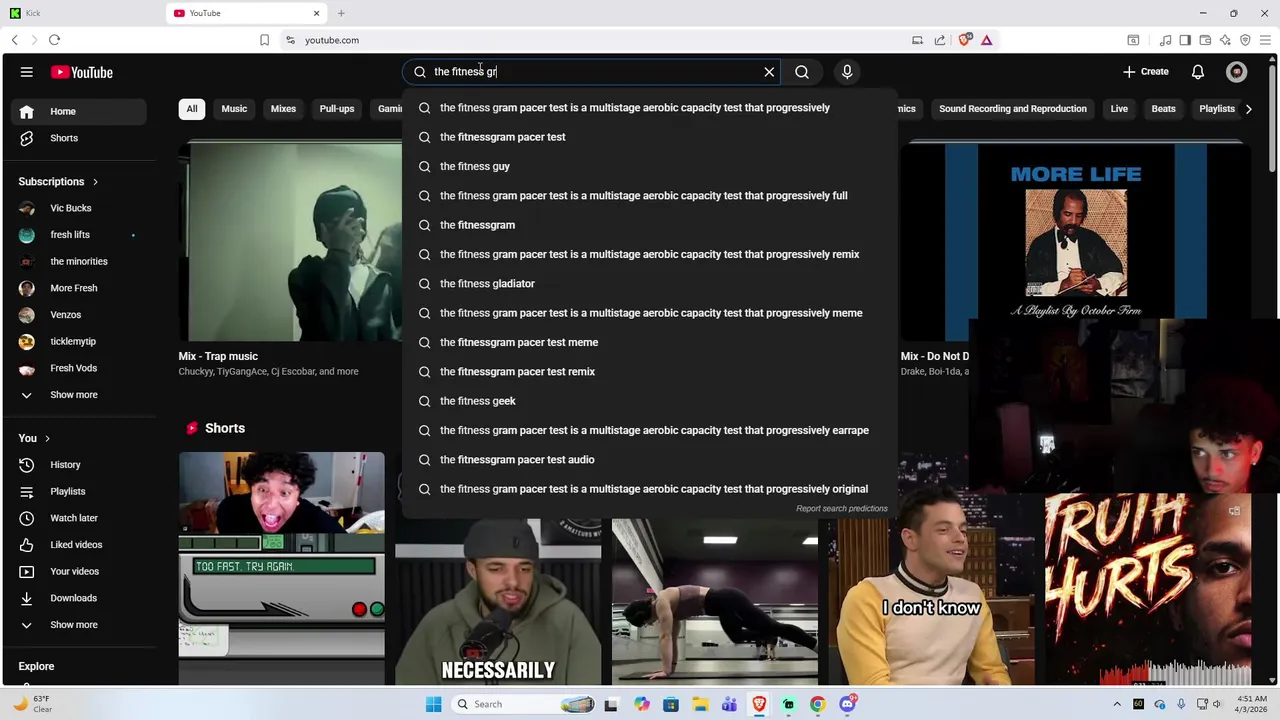Select Sound Recording and Reproduction chip

click(x=1012, y=109)
